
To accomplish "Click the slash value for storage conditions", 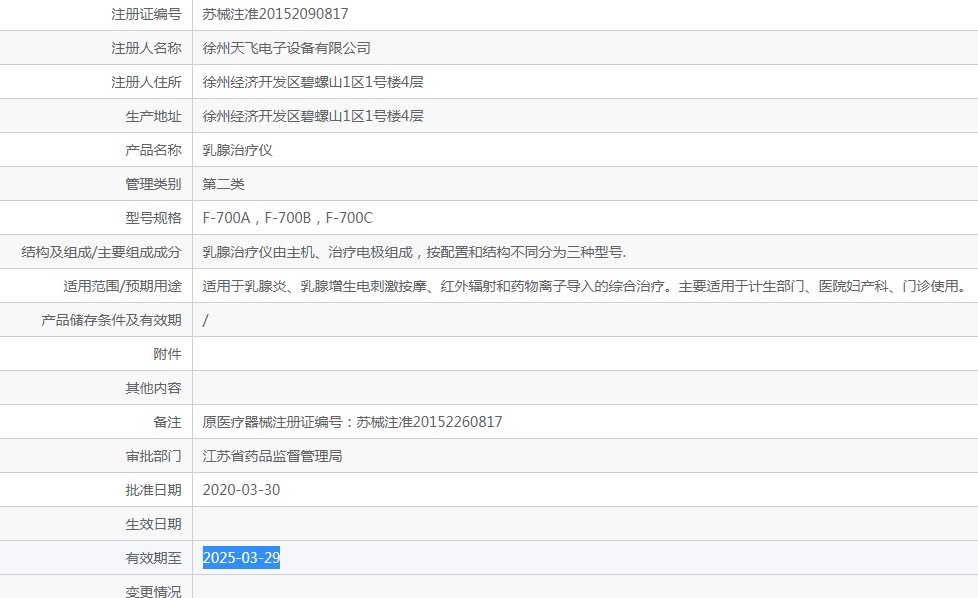I will [205, 320].
